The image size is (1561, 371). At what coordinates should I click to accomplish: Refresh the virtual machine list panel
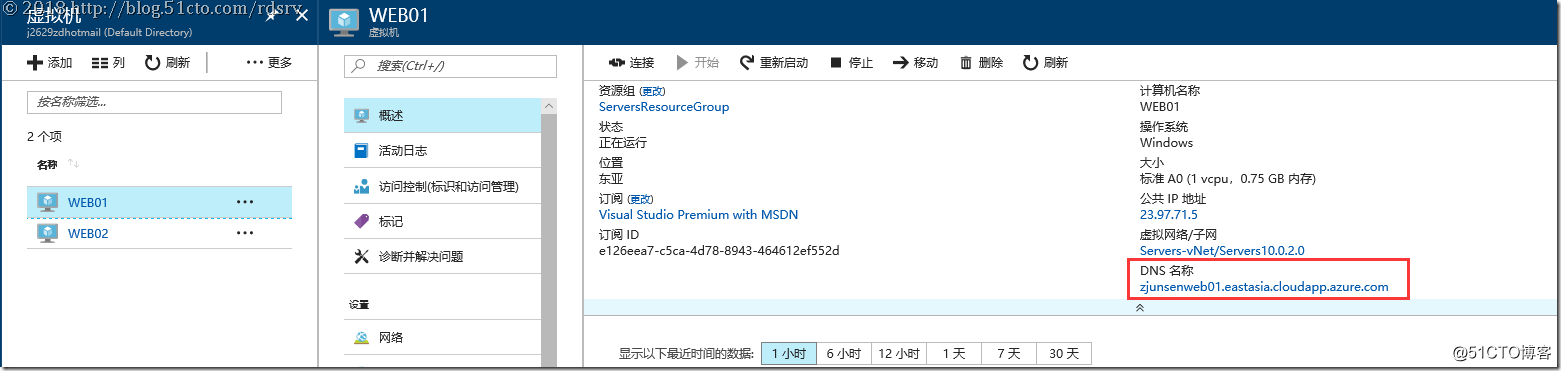[x=167, y=62]
